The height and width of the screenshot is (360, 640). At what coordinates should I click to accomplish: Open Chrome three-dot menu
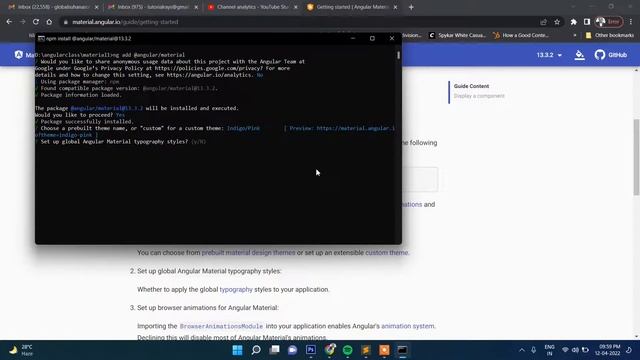631,22
